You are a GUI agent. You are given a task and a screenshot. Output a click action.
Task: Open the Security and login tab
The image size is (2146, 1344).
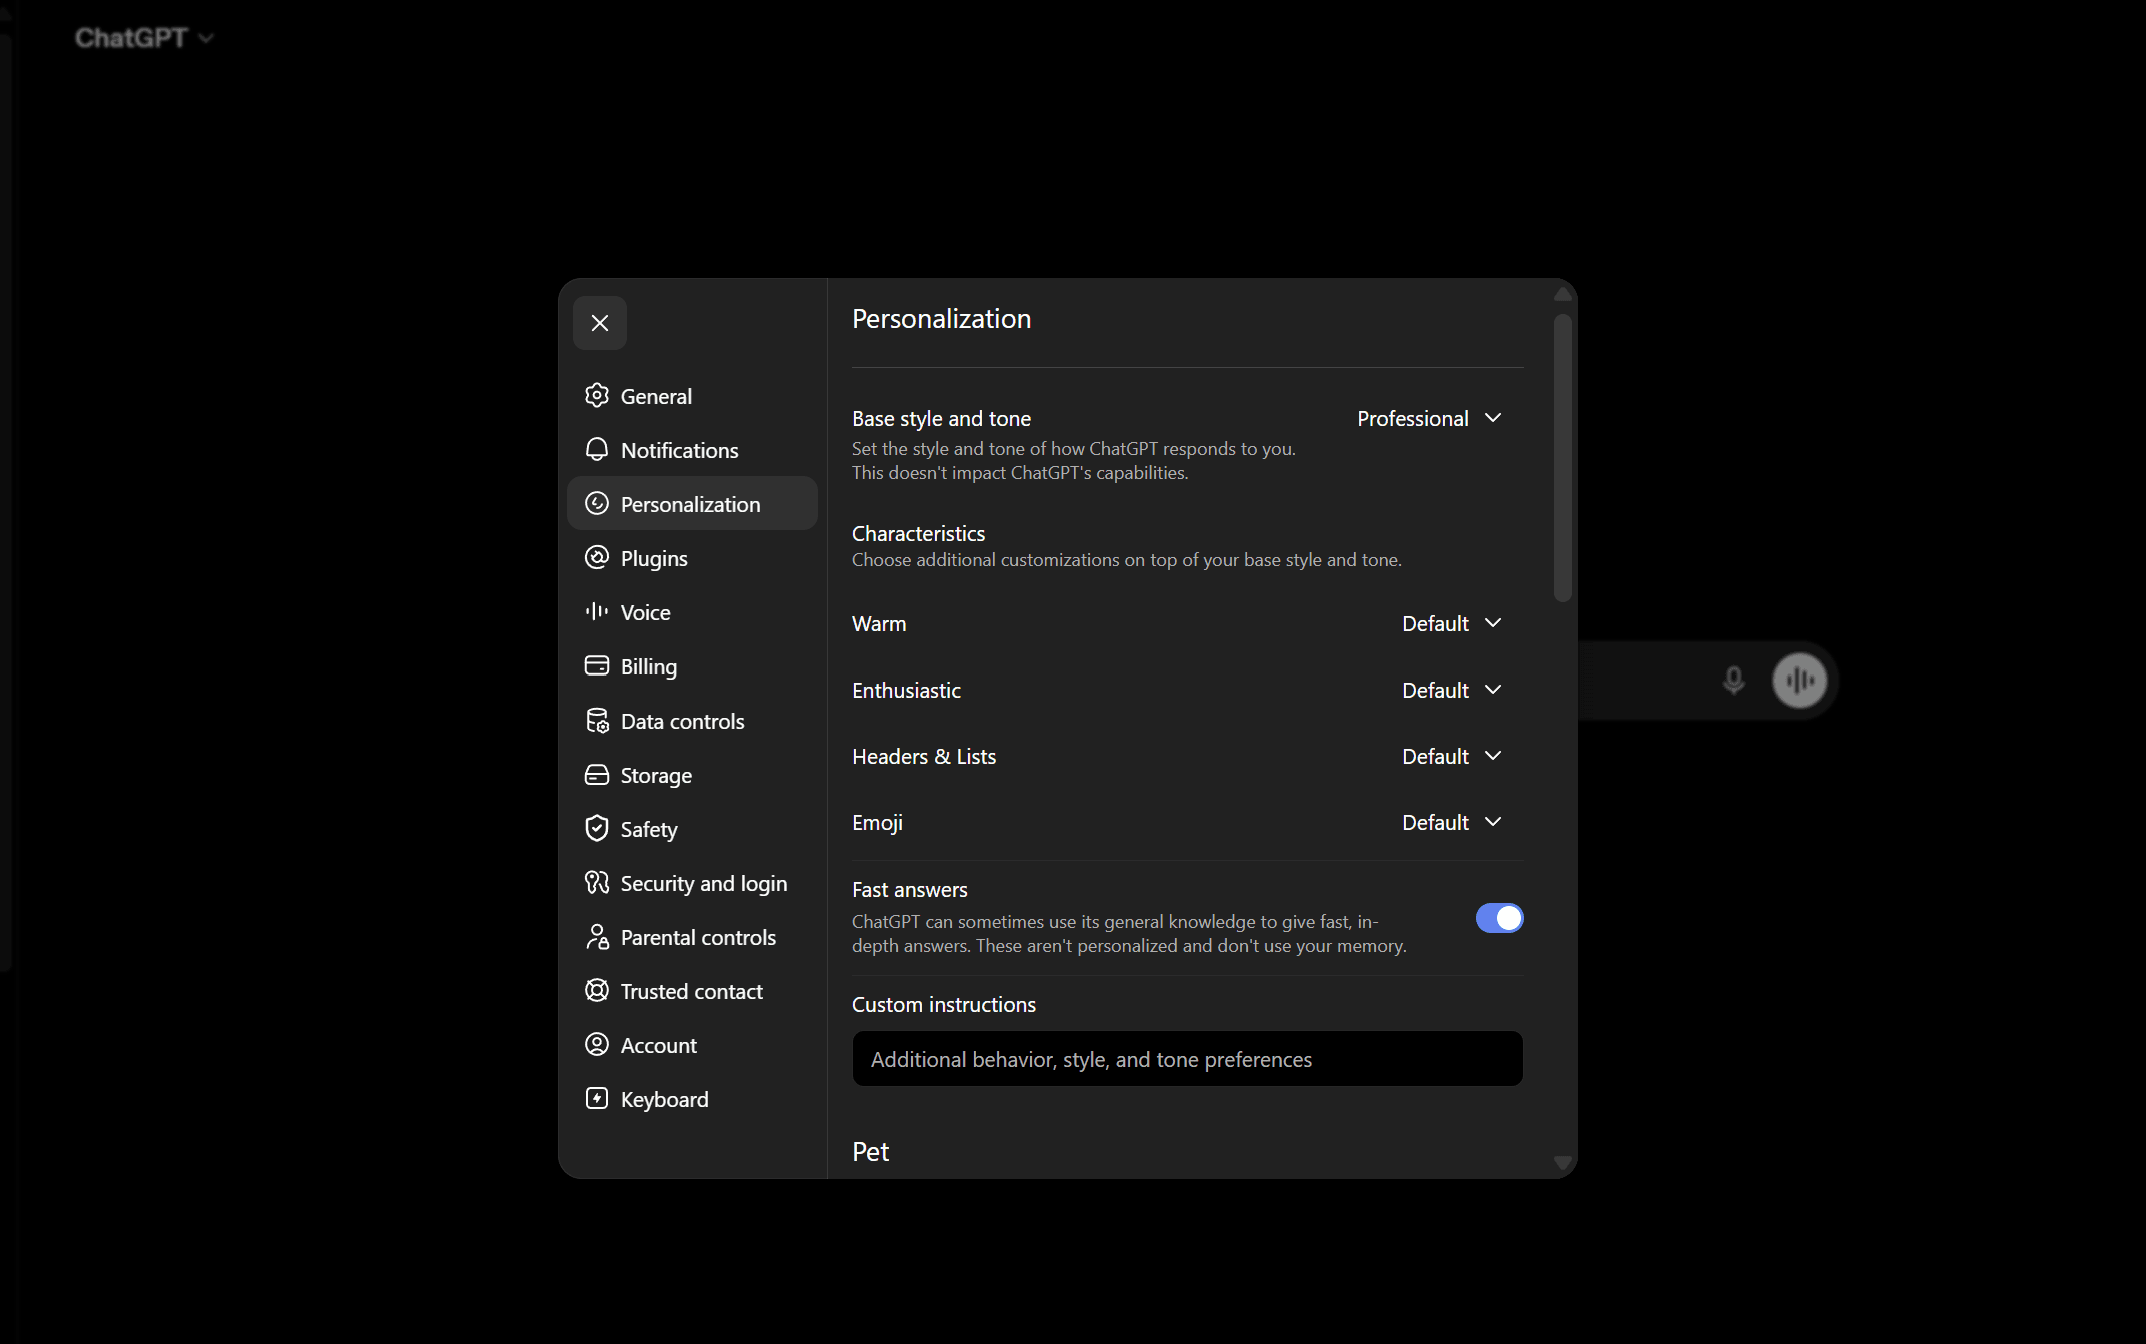tap(692, 883)
